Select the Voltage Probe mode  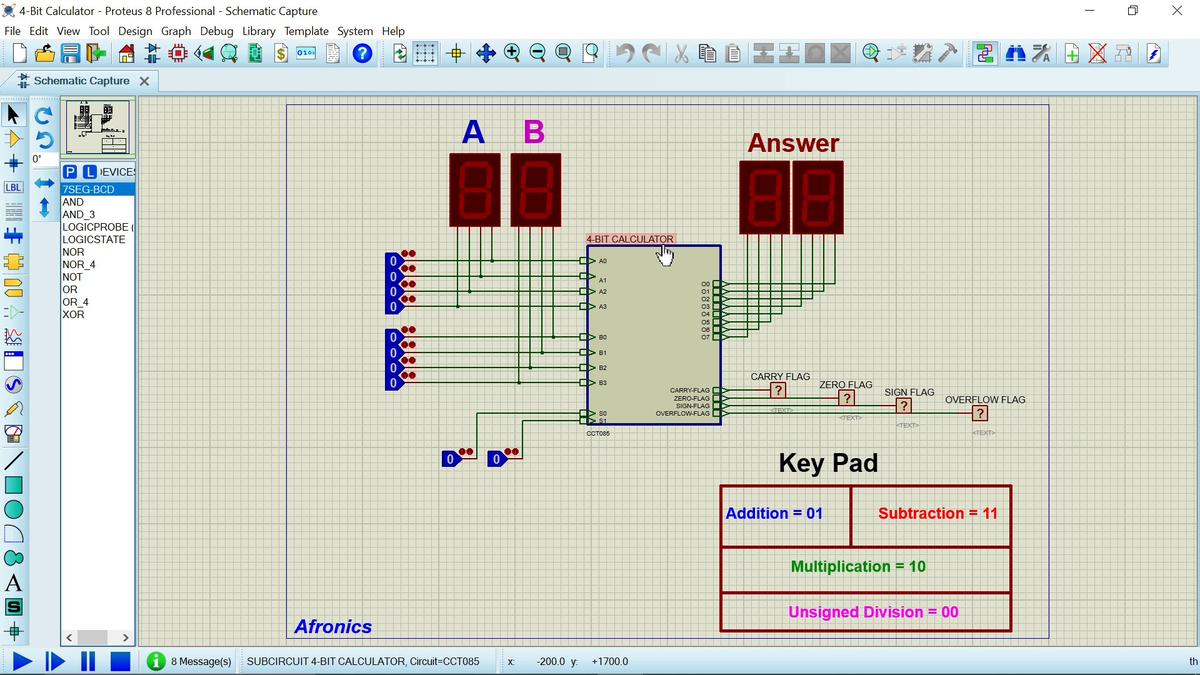pos(12,410)
